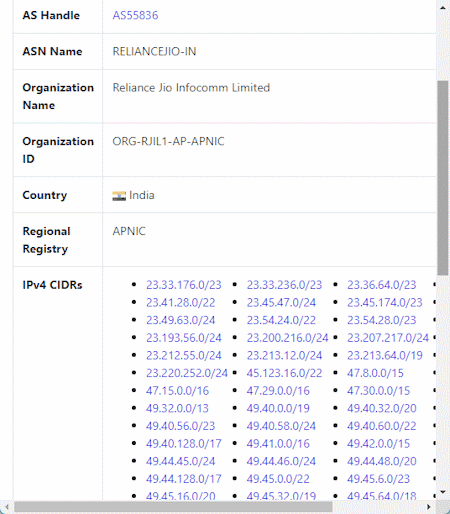Click the ASN Name row label
This screenshot has width=450, height=514.
(52, 52)
